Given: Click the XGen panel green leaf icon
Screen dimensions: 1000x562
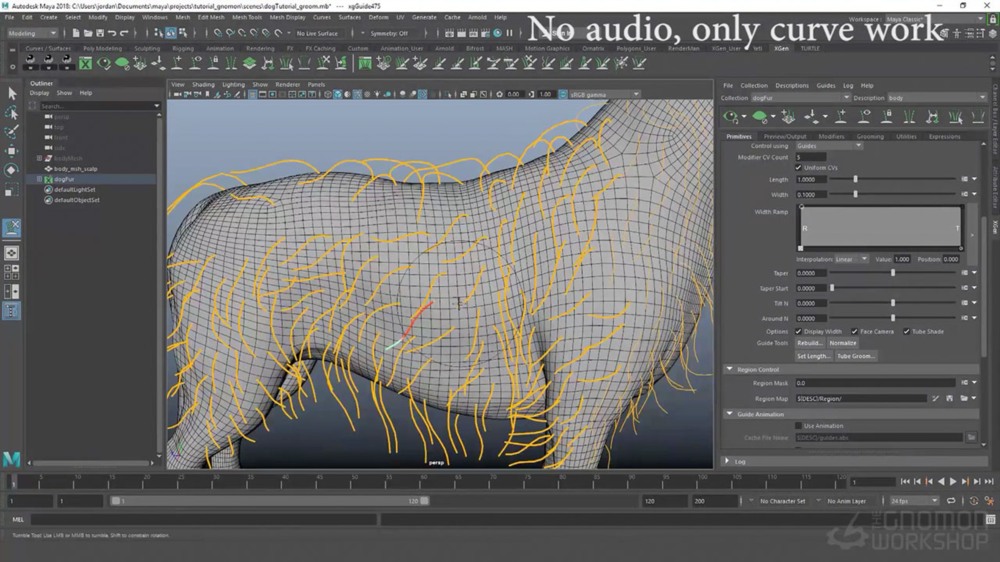Looking at the screenshot, I should tap(760, 116).
